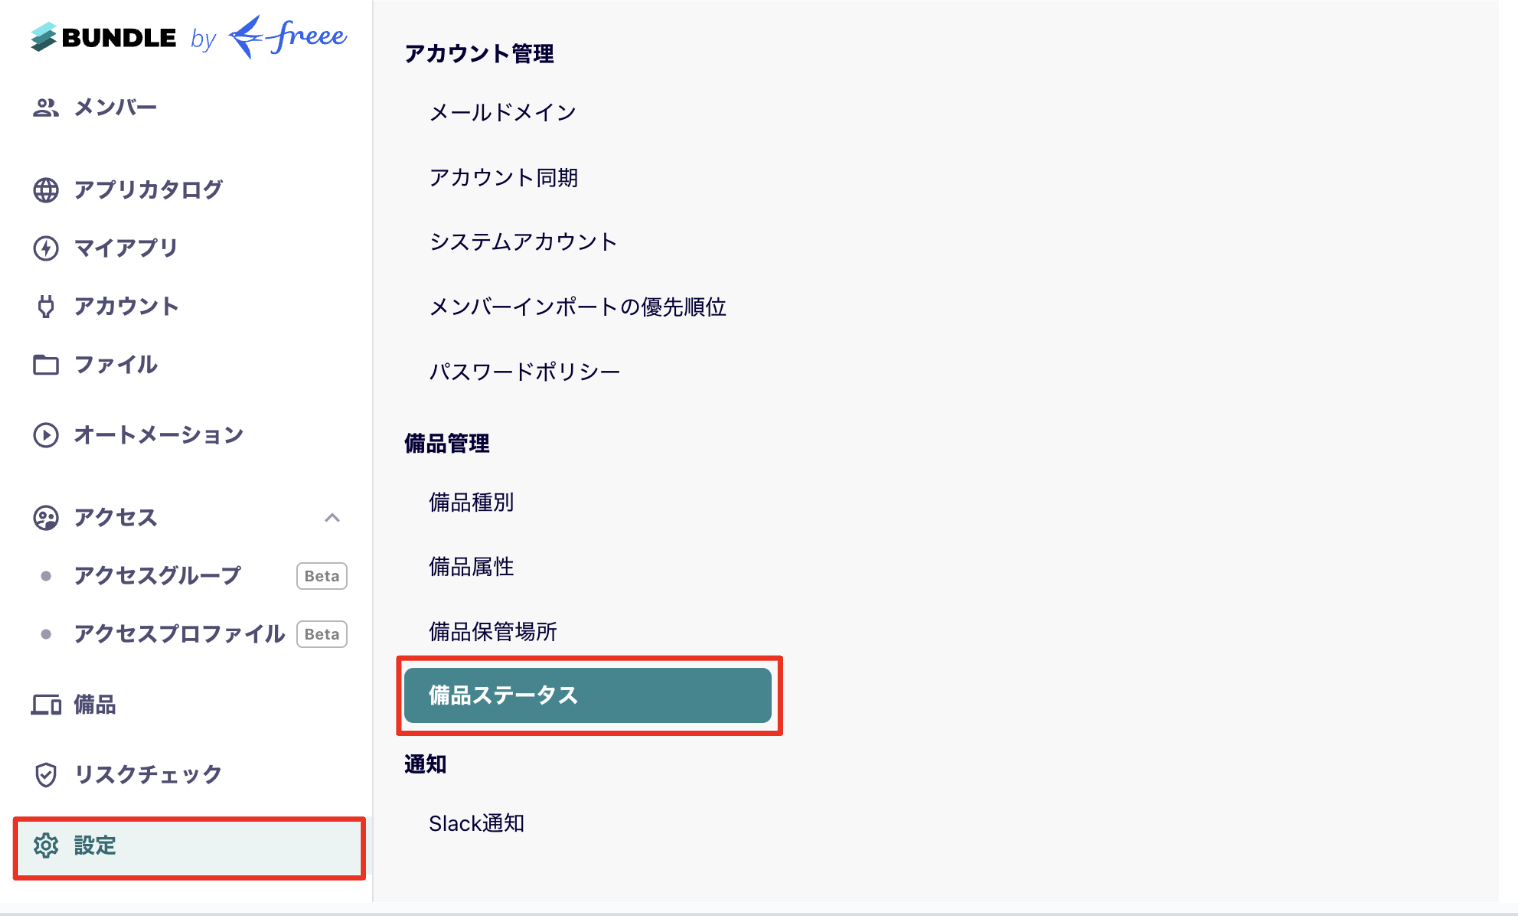
Task: Open アプリカタログ in the sidebar
Action: [148, 190]
